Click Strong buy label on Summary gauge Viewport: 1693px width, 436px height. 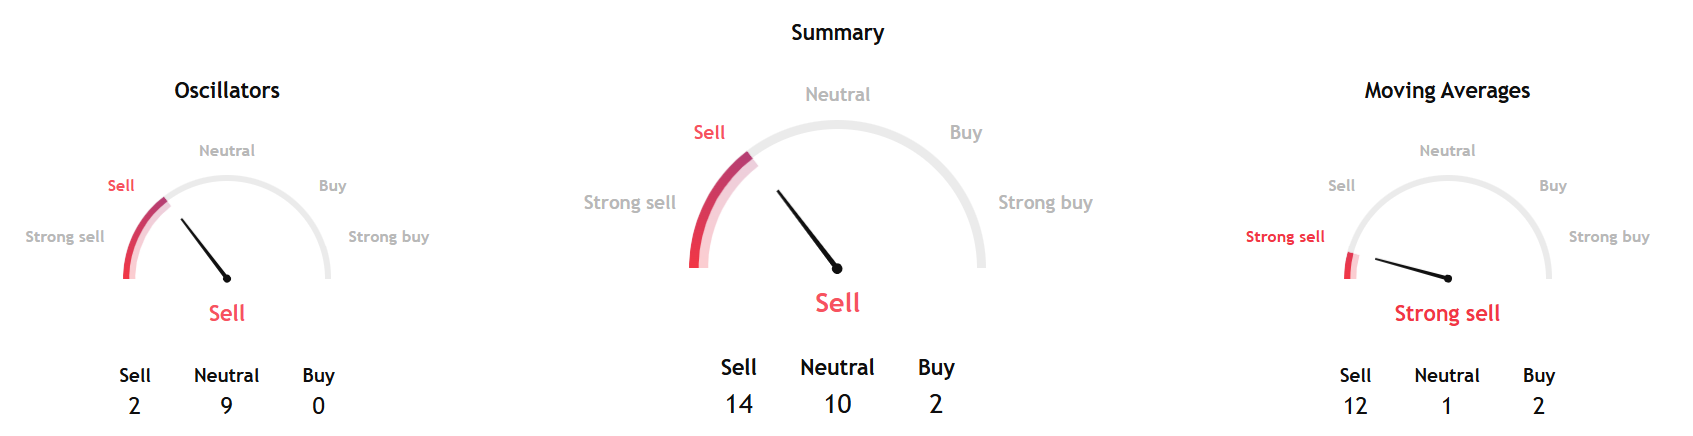pyautogui.click(x=1045, y=203)
